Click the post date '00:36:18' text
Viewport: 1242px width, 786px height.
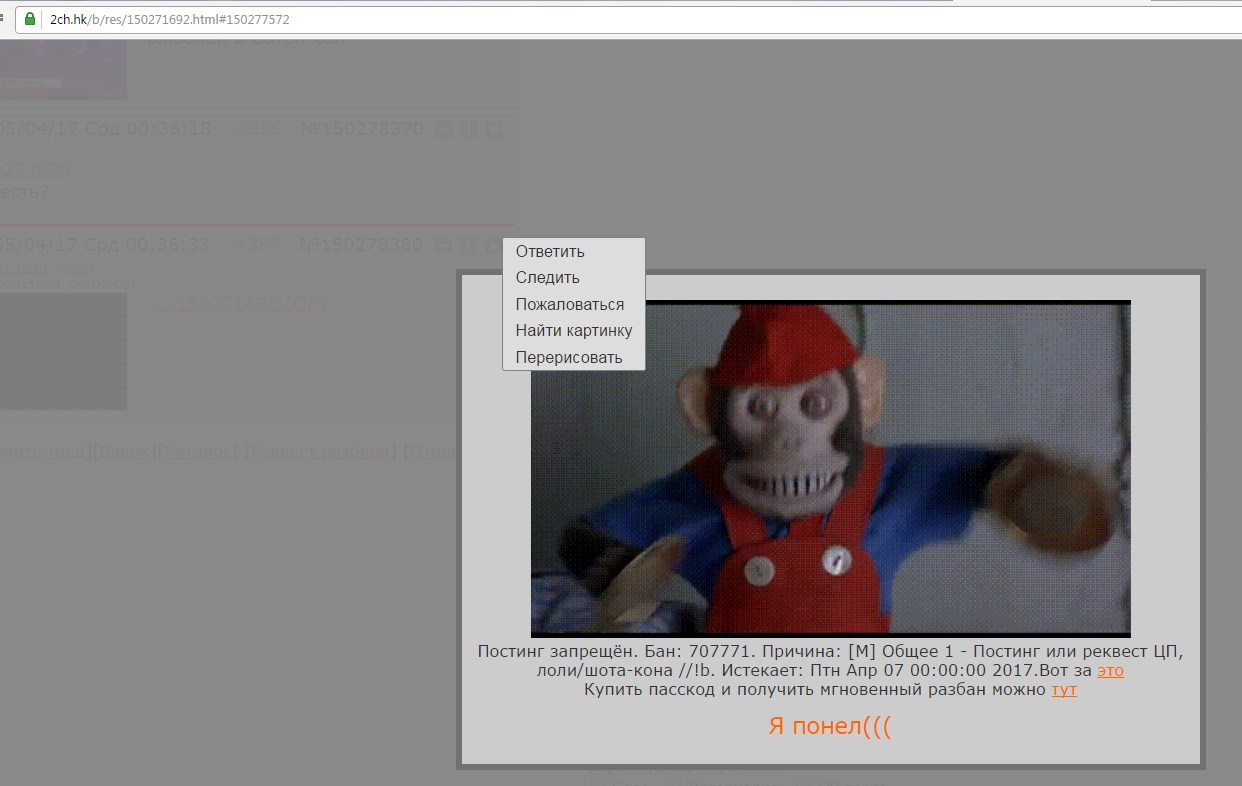pos(168,129)
